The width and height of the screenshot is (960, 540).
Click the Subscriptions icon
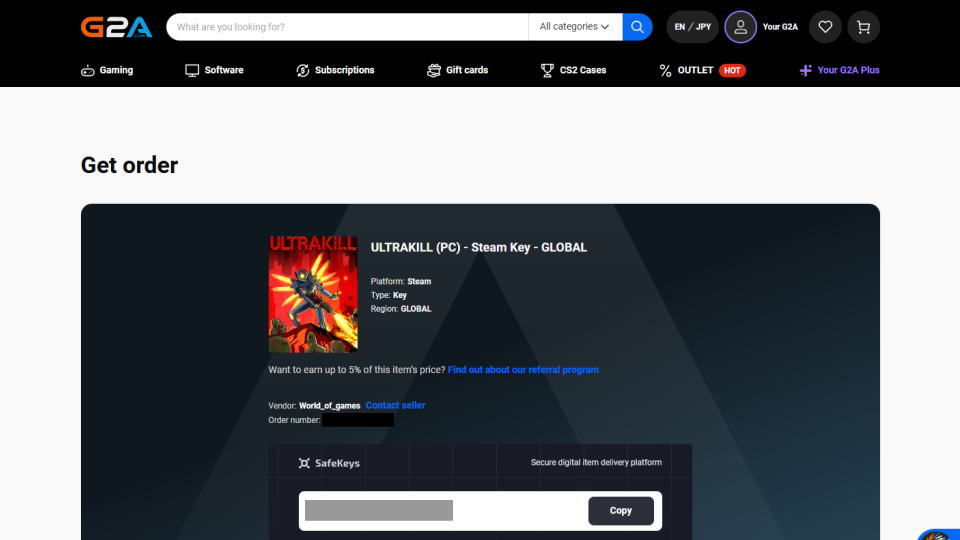pyautogui.click(x=302, y=70)
